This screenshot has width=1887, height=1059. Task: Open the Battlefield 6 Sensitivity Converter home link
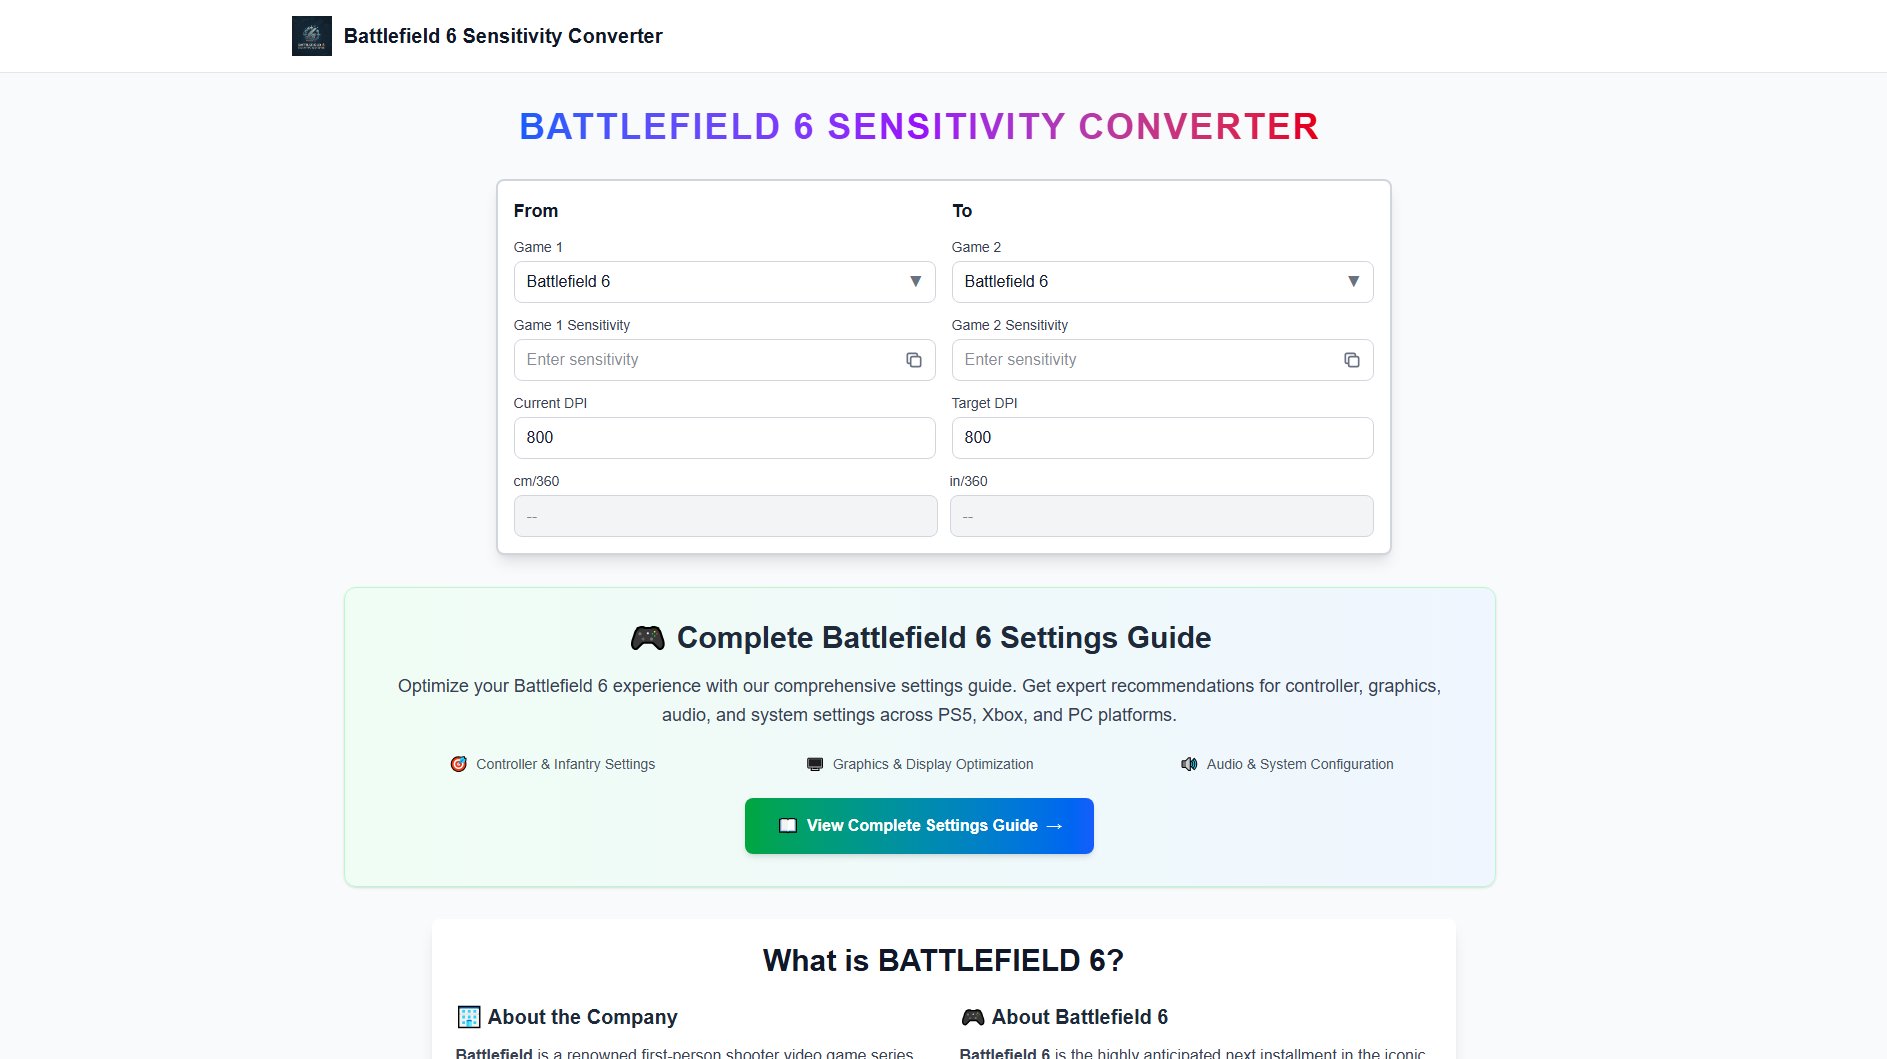[502, 36]
